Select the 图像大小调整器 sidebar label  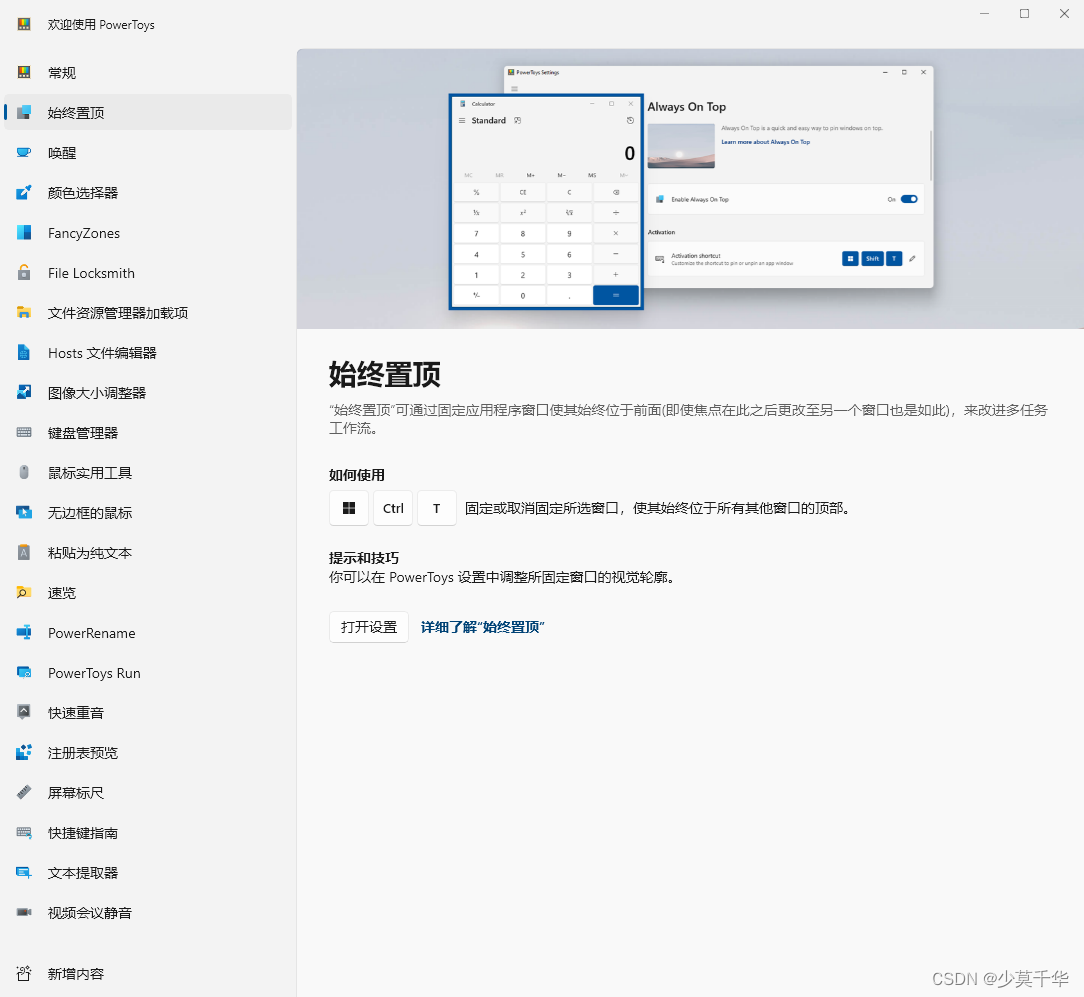[x=97, y=393]
